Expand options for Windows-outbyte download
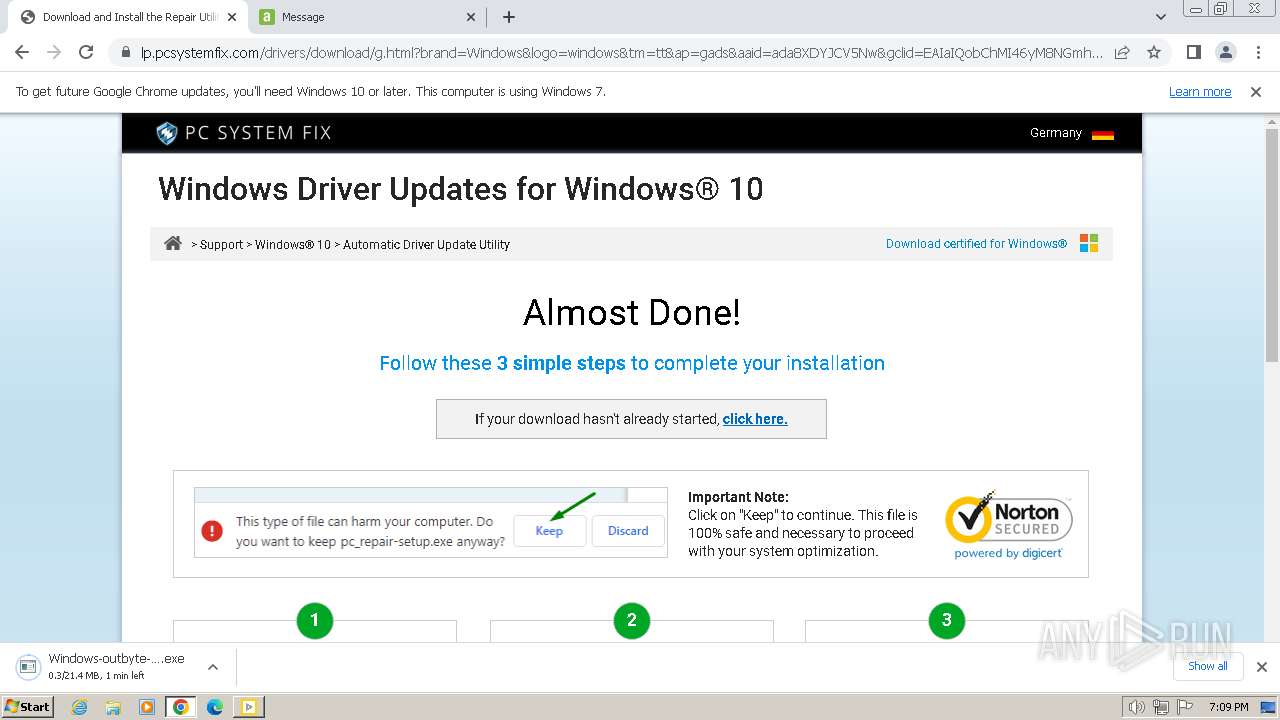Image resolution: width=1280 pixels, height=720 pixels. (212, 667)
